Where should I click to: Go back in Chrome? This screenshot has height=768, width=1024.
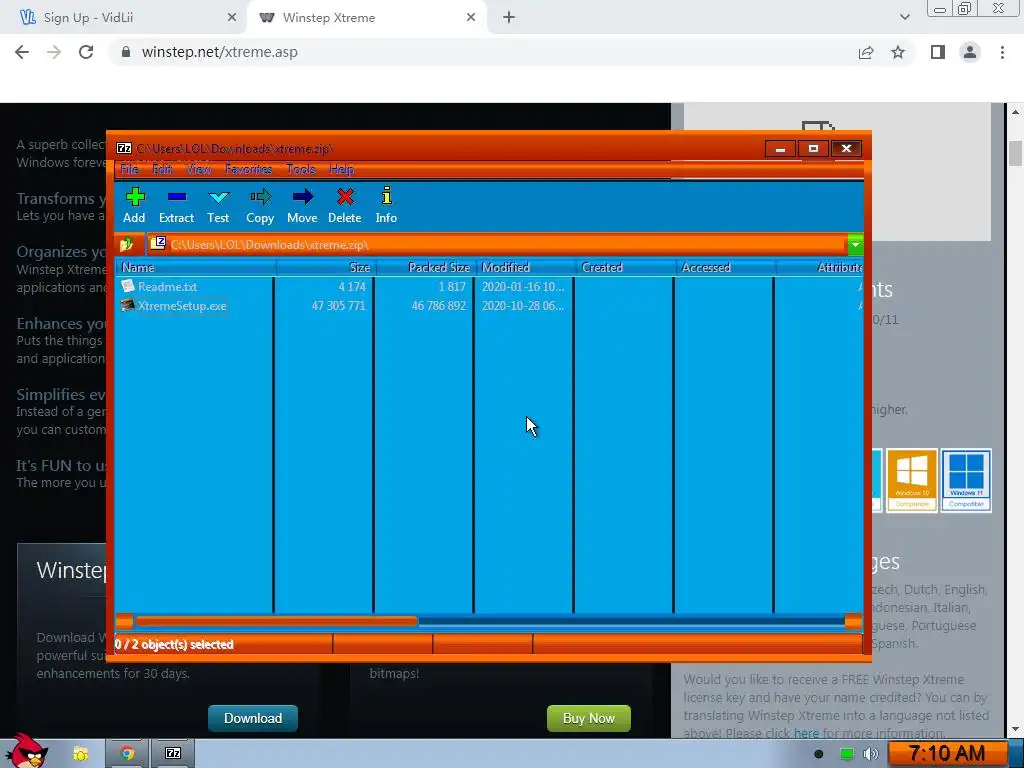point(22,52)
